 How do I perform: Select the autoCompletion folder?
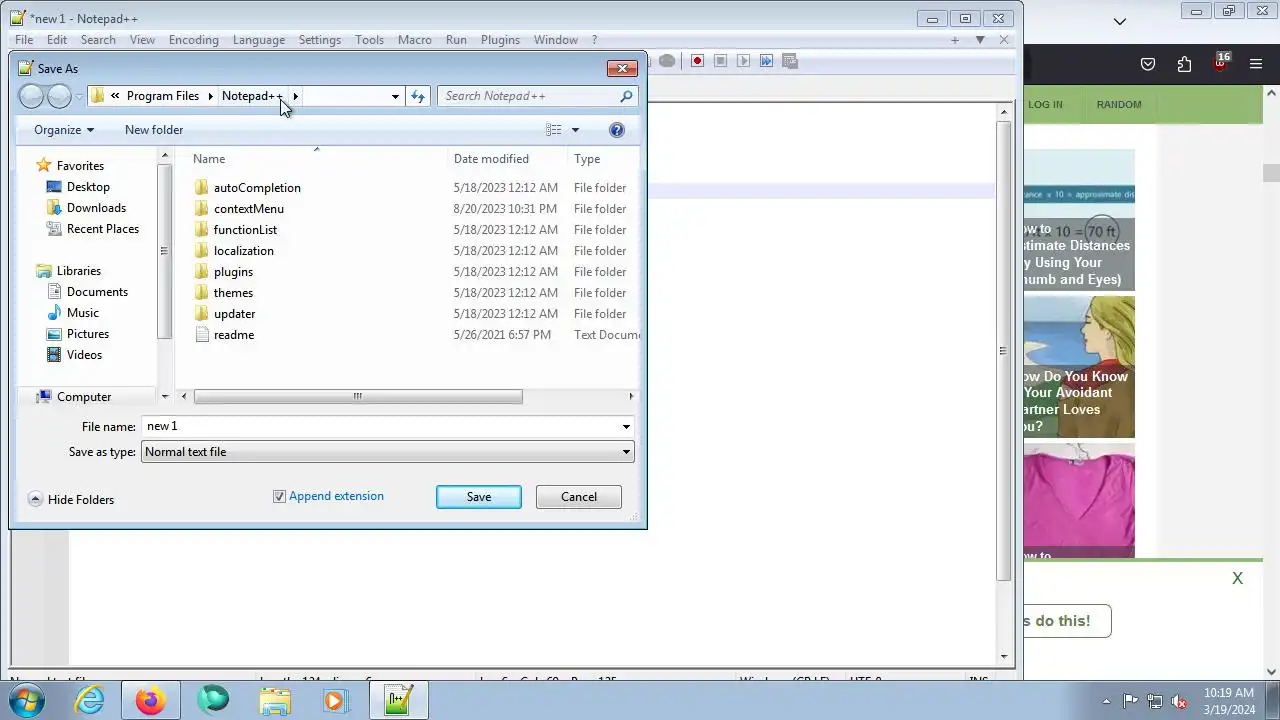[257, 188]
